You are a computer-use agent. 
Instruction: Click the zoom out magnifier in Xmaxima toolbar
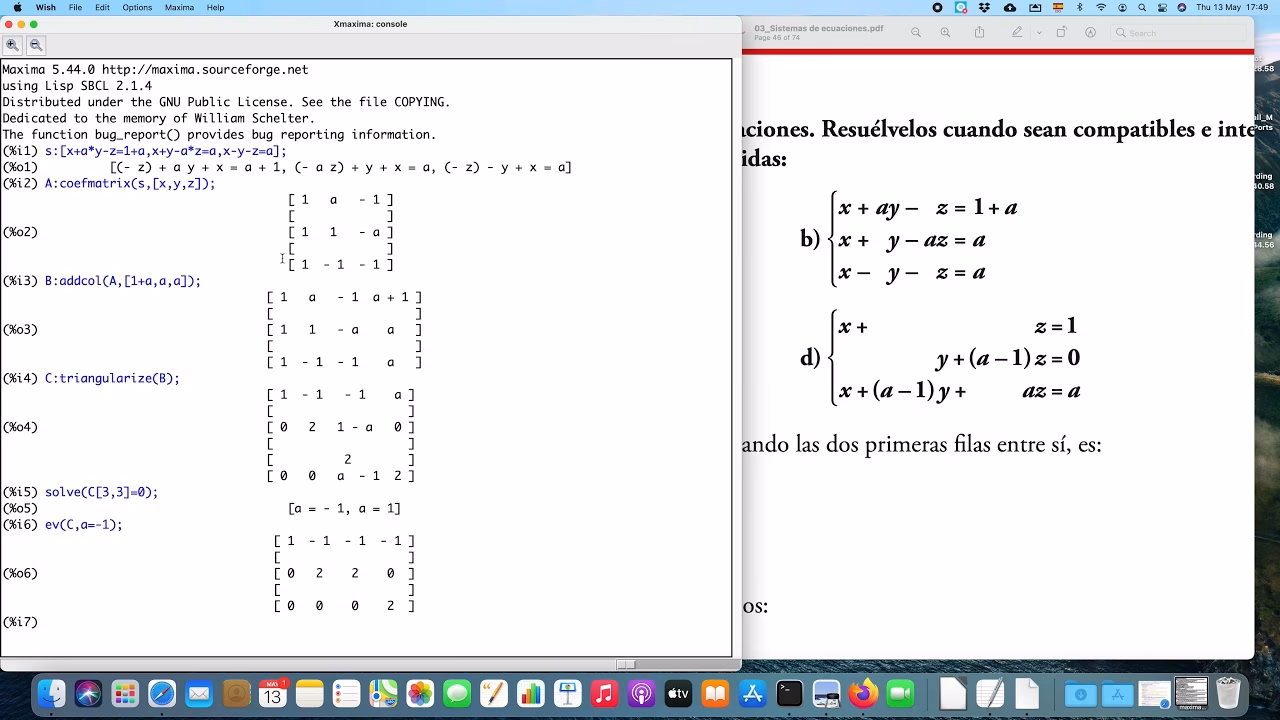click(36, 45)
